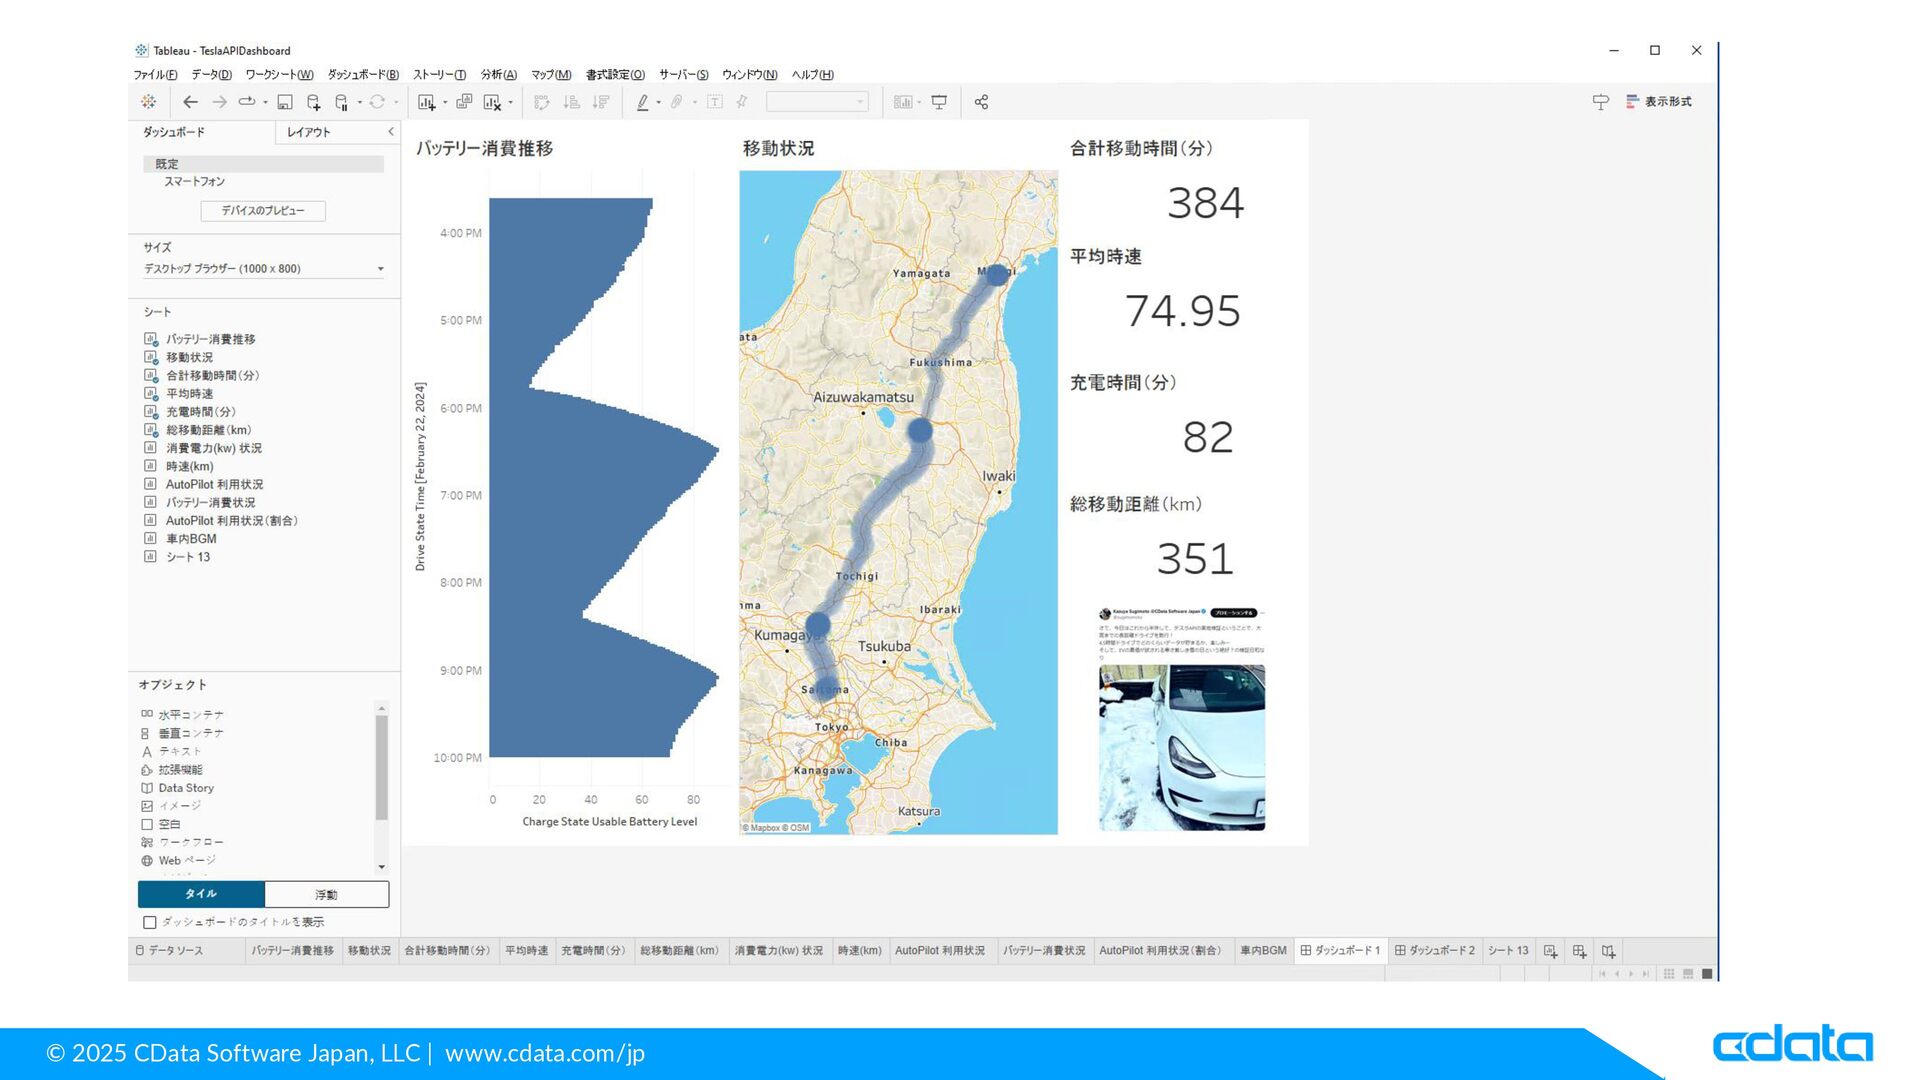The height and width of the screenshot is (1080, 1920).
Task: Click the save icon in toolbar
Action: pos(285,102)
